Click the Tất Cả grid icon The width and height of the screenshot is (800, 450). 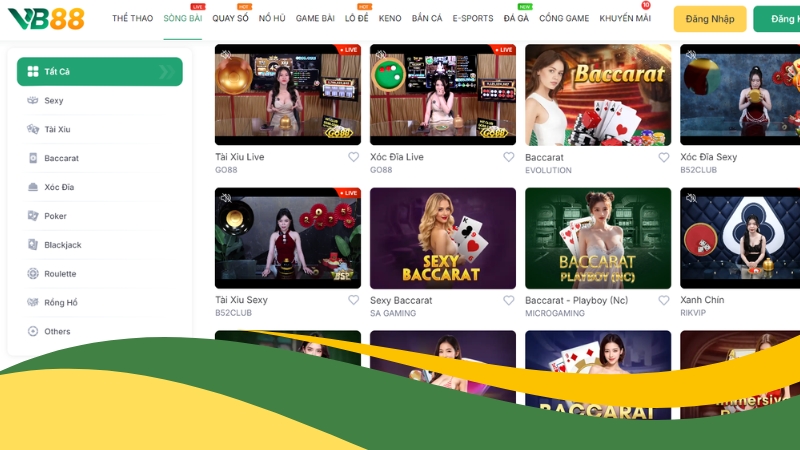click(x=33, y=71)
